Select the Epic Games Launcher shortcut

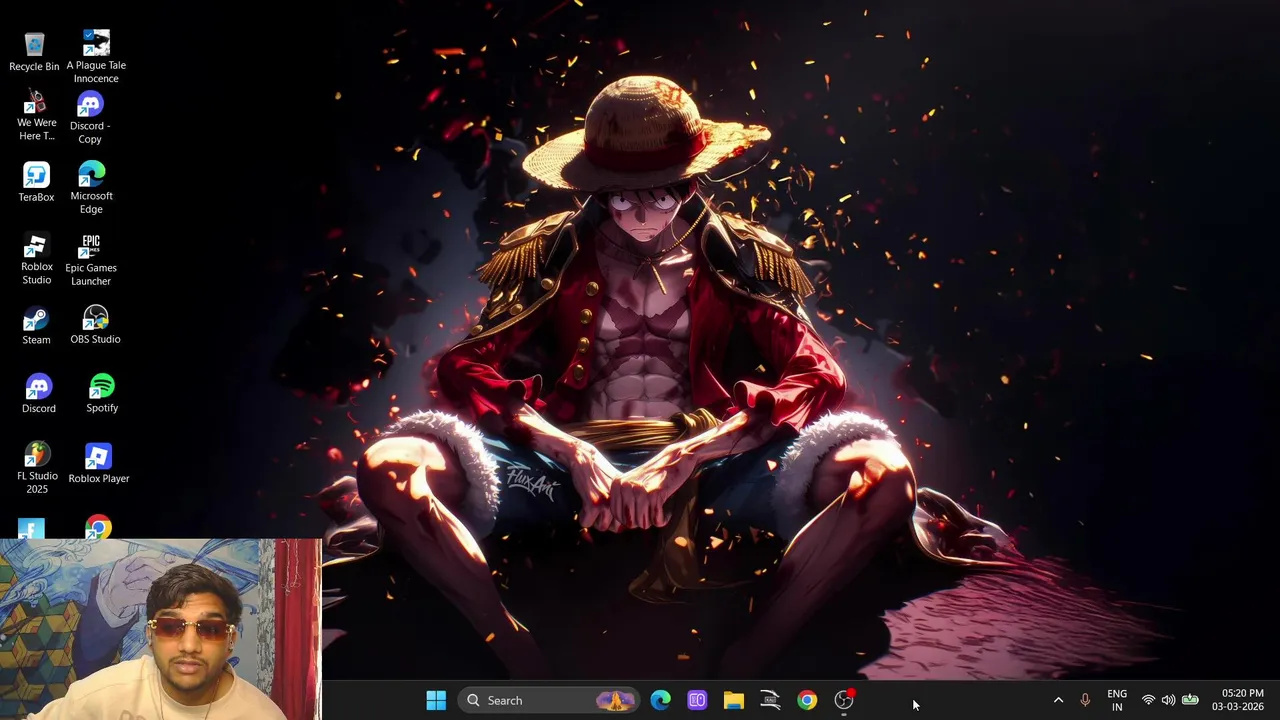click(x=91, y=260)
